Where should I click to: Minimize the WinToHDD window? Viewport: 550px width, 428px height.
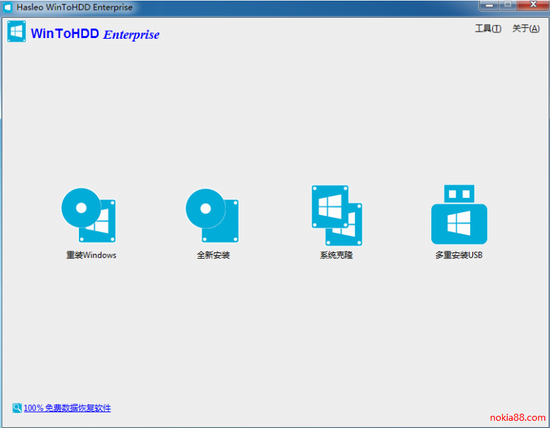tap(489, 5)
